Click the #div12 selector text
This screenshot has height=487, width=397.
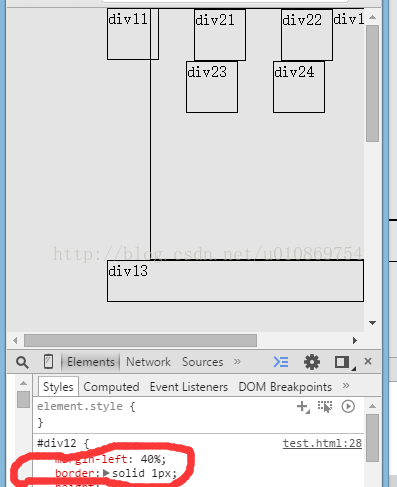(x=57, y=443)
